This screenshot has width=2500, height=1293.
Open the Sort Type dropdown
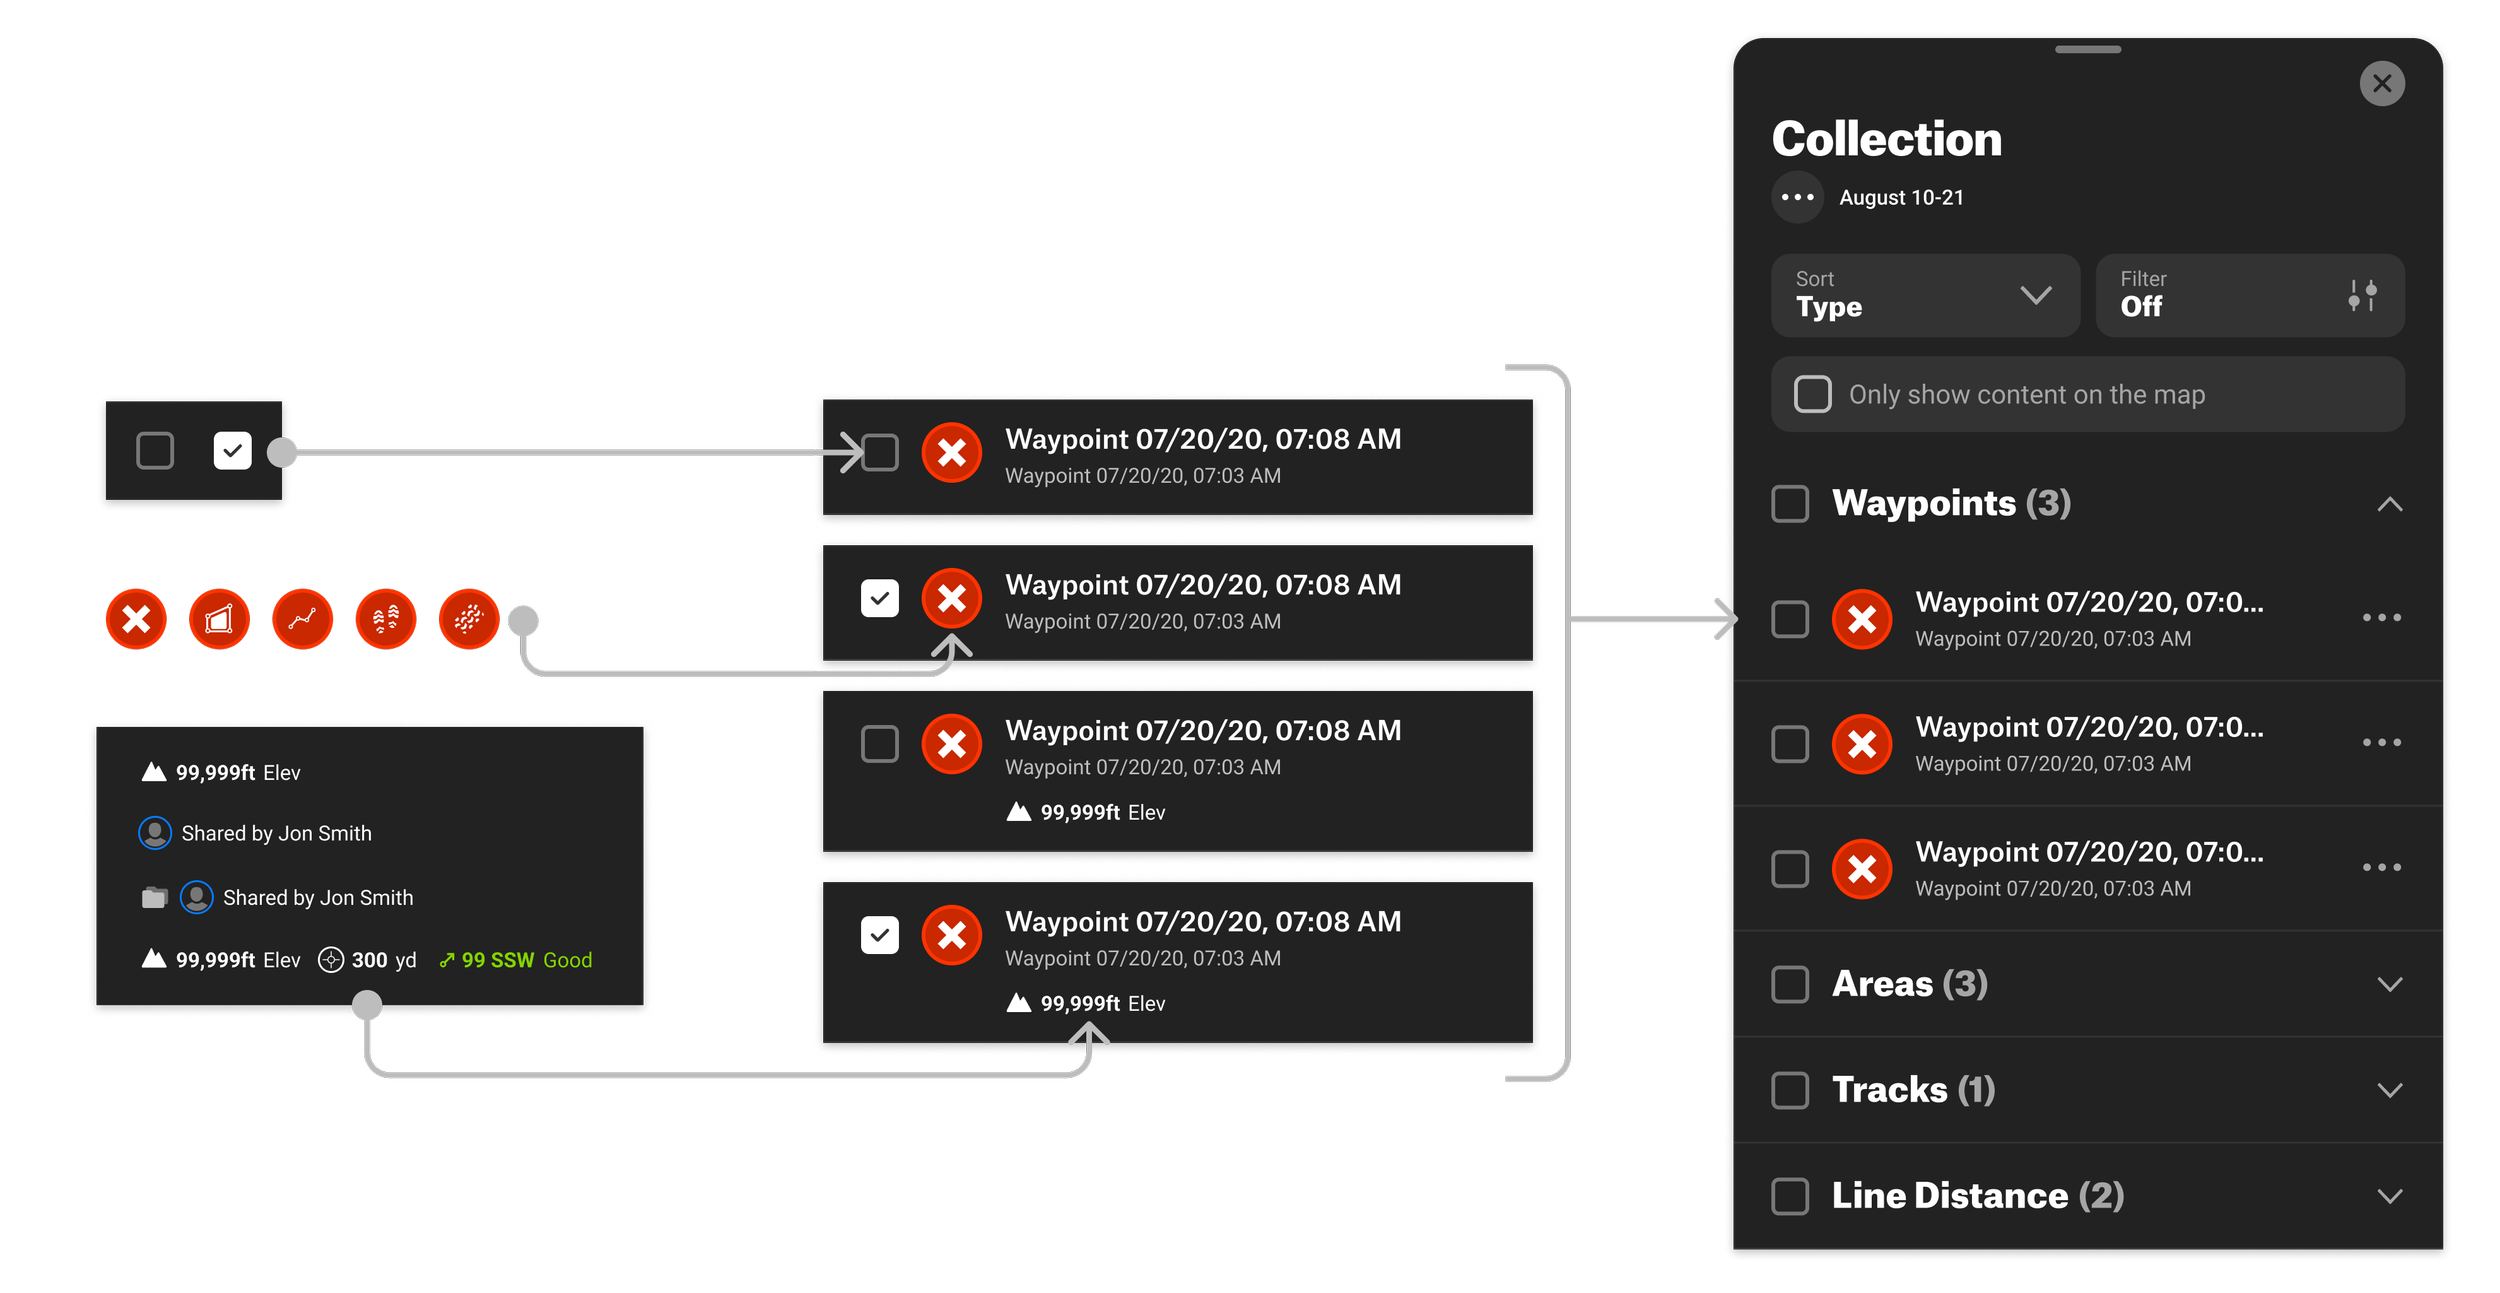point(1924,296)
